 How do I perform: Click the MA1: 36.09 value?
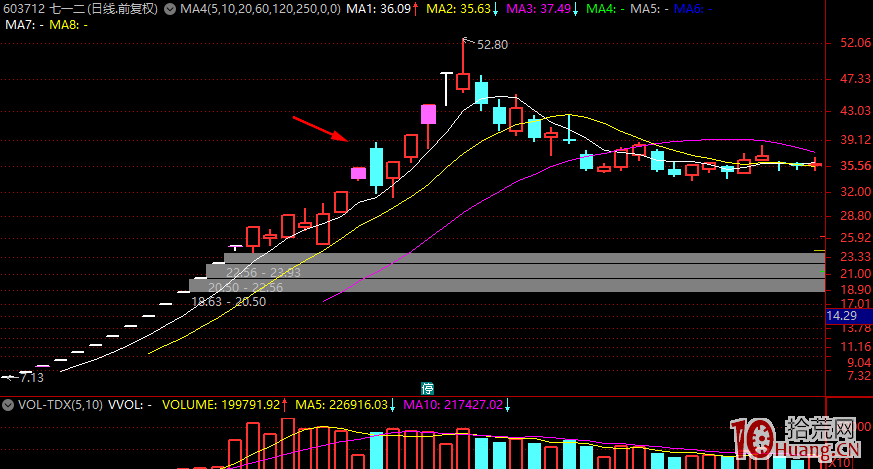(379, 9)
